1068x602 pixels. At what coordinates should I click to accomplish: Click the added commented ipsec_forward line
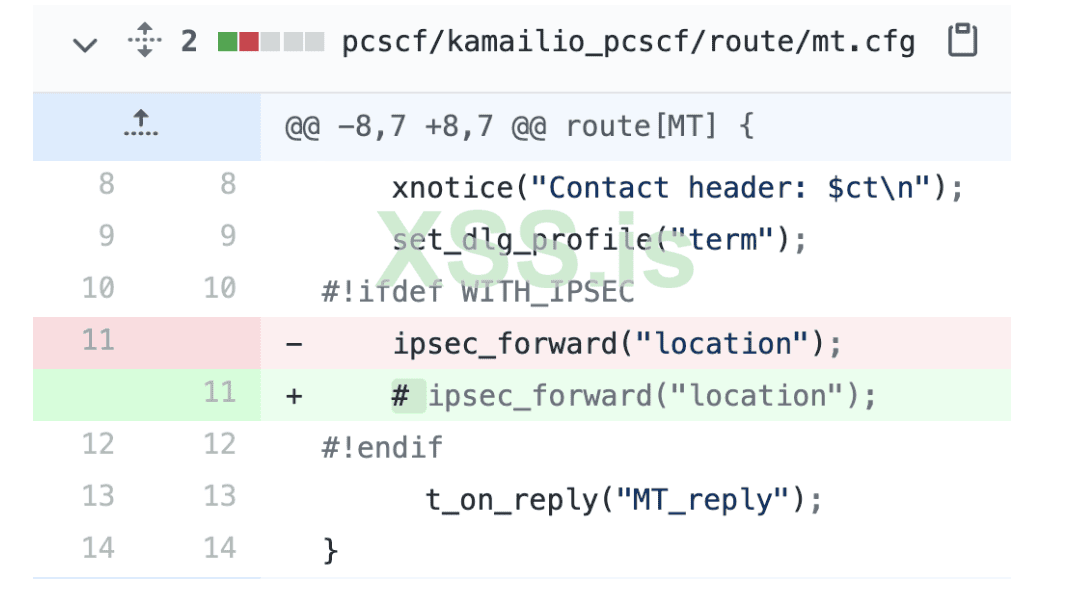coord(634,396)
